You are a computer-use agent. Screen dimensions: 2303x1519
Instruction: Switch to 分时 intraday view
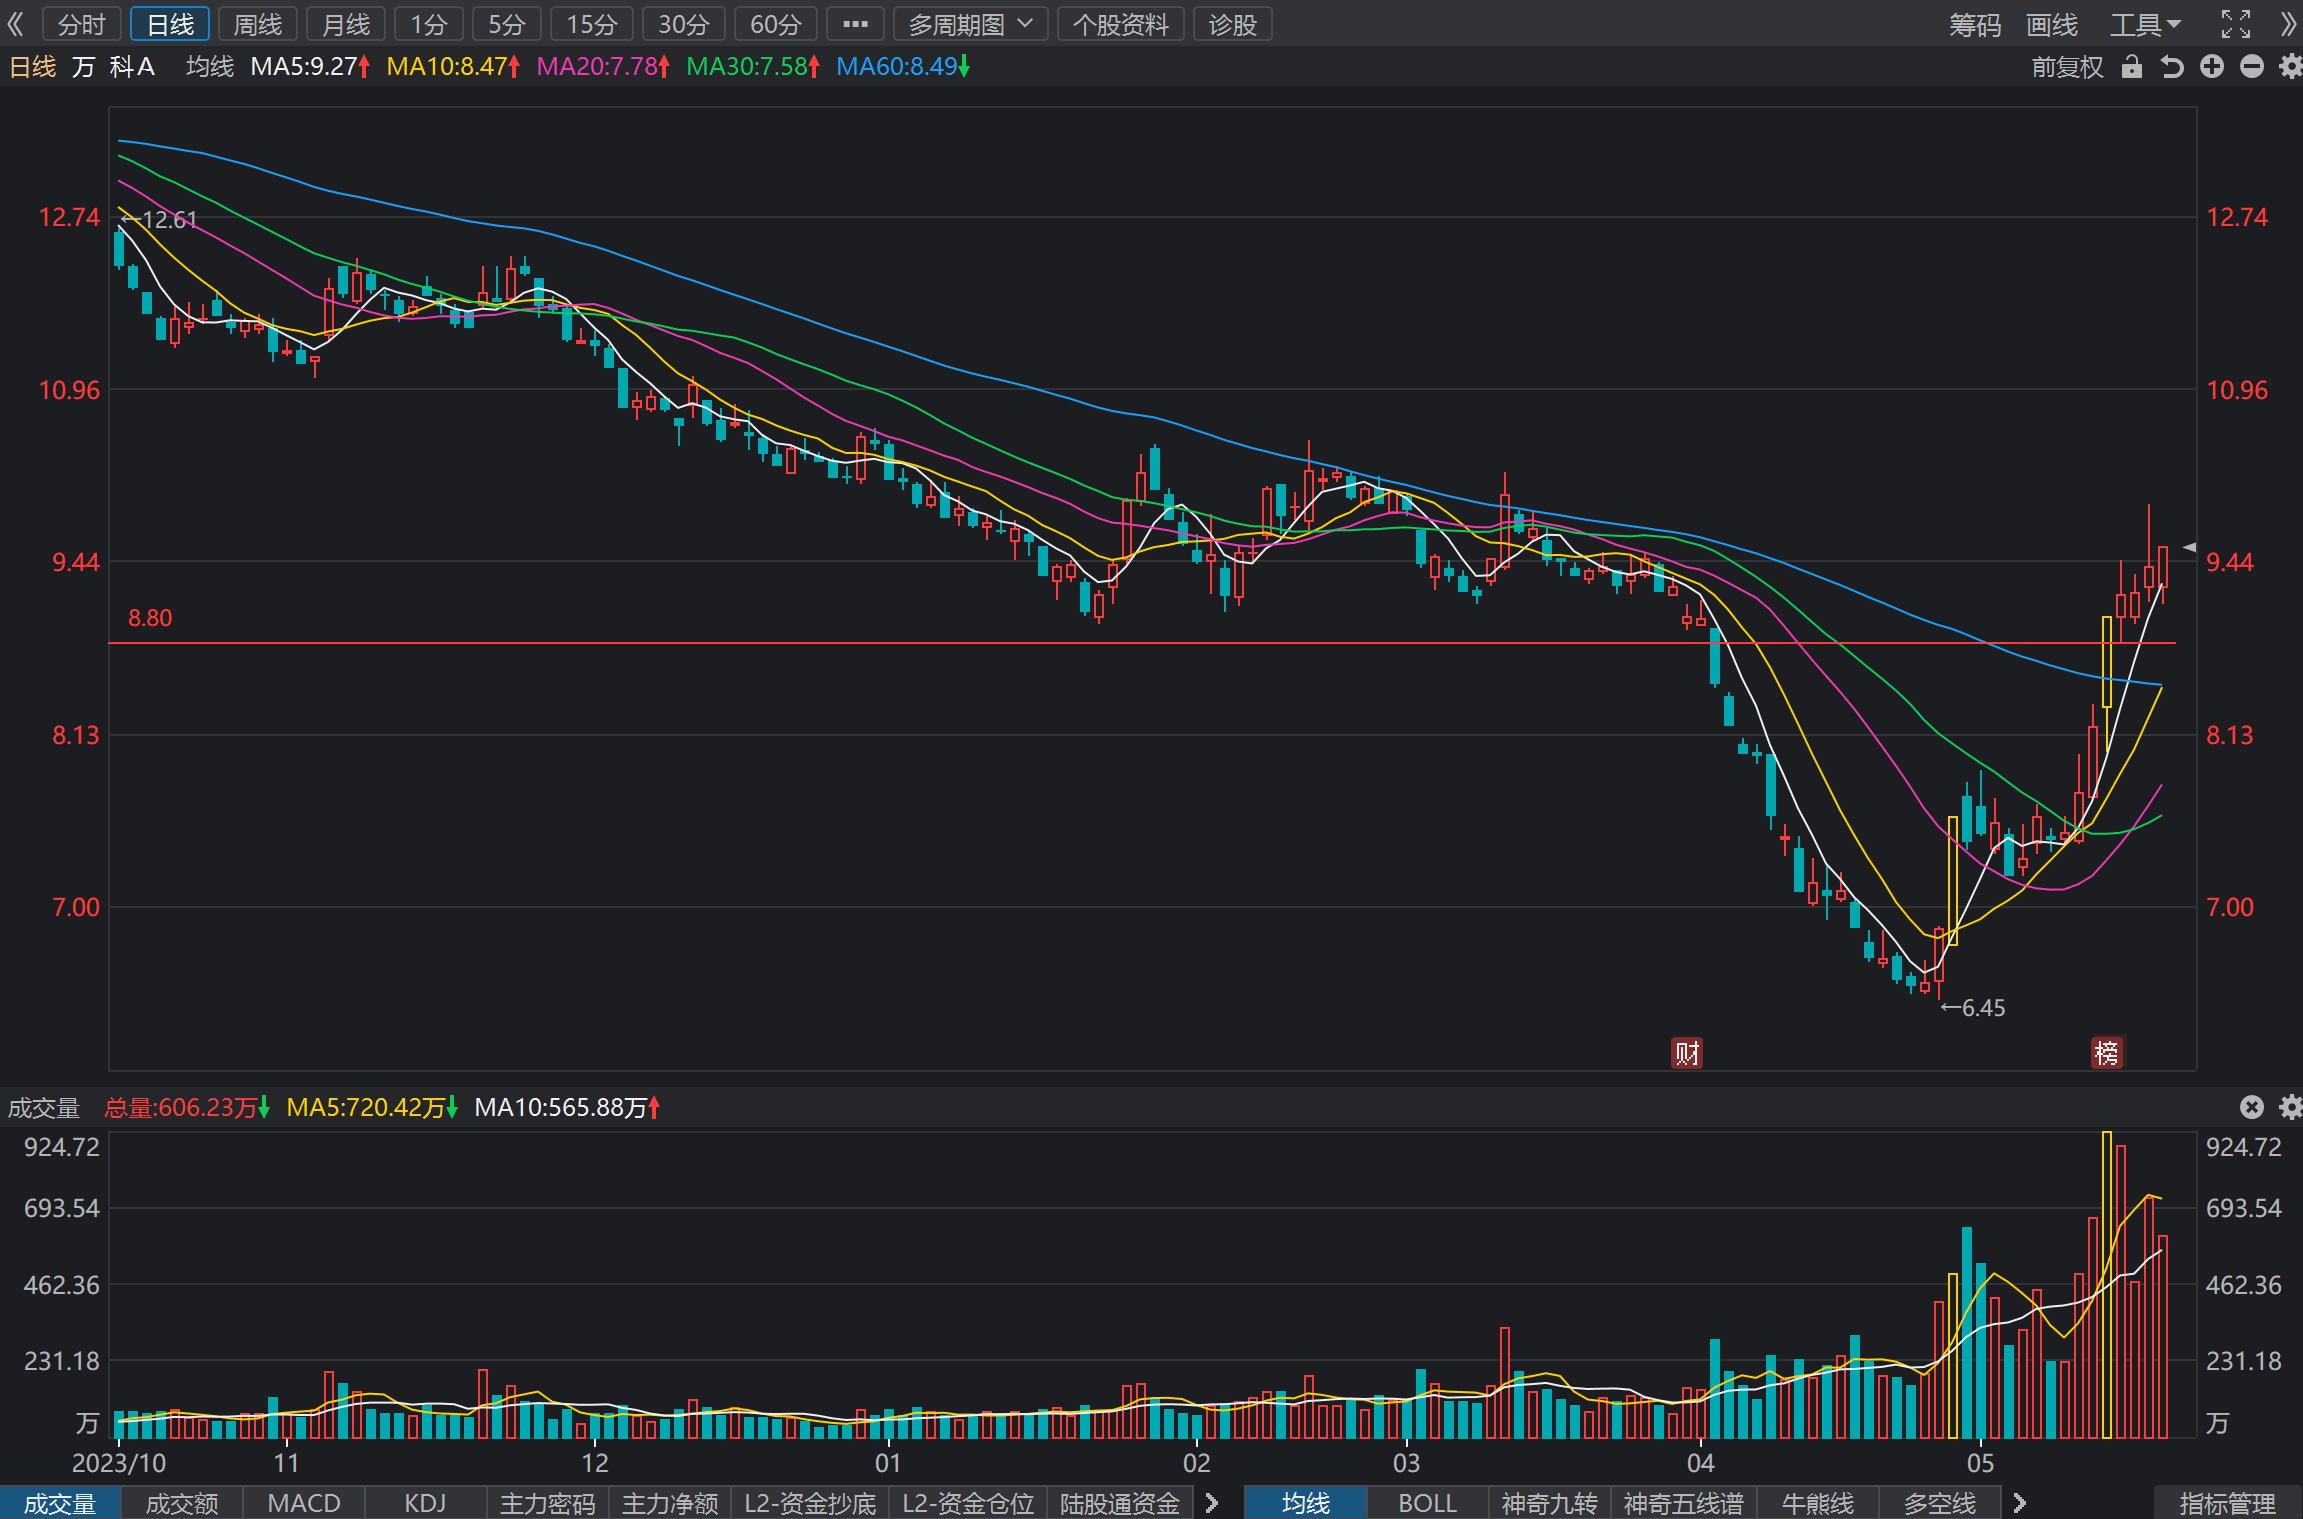82,24
